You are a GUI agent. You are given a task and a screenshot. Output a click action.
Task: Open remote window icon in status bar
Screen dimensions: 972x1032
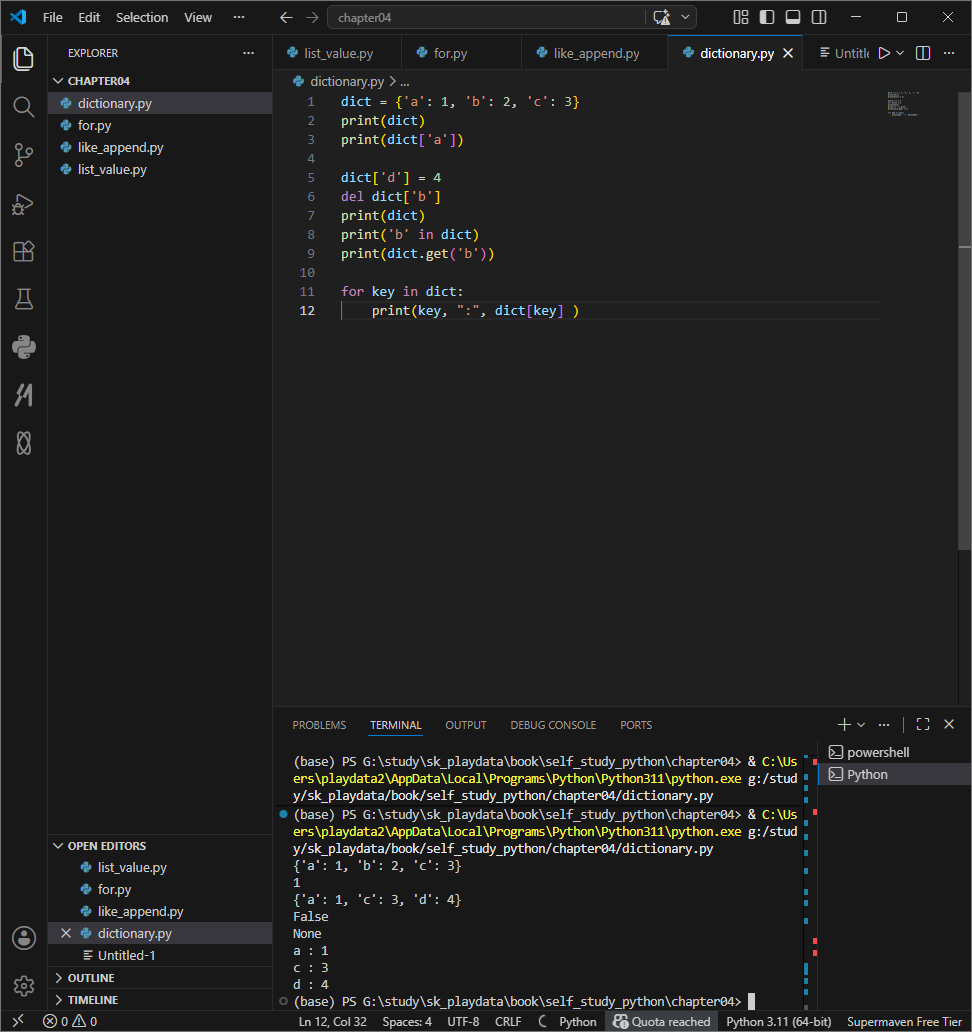[18, 1021]
